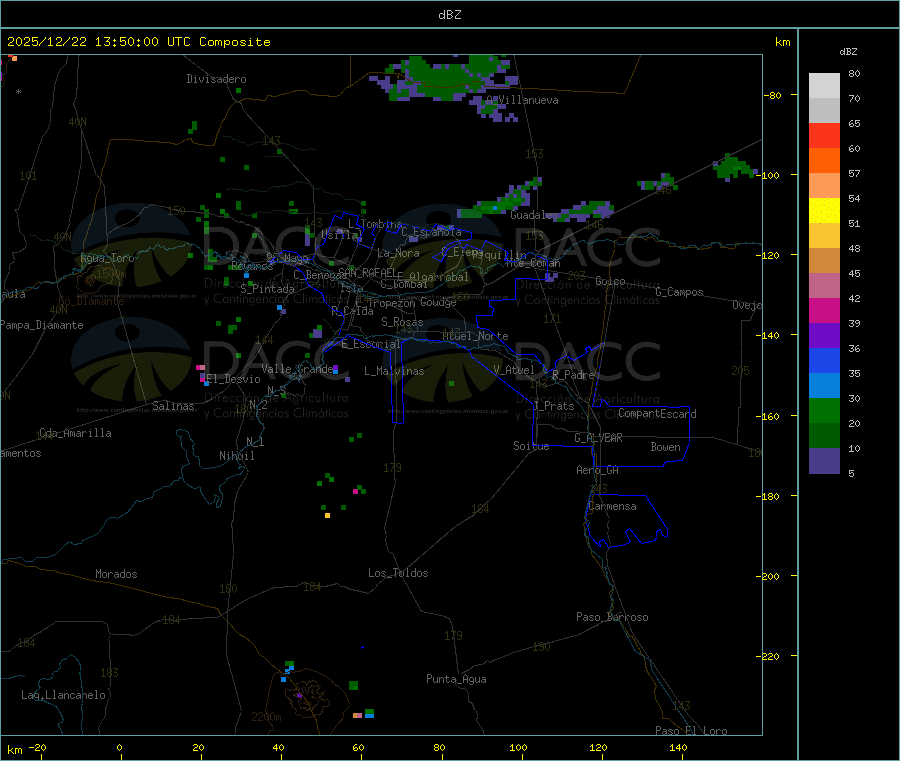Screen dimensions: 900x761
Task: Click the Nihuil label
Action: 237,456
